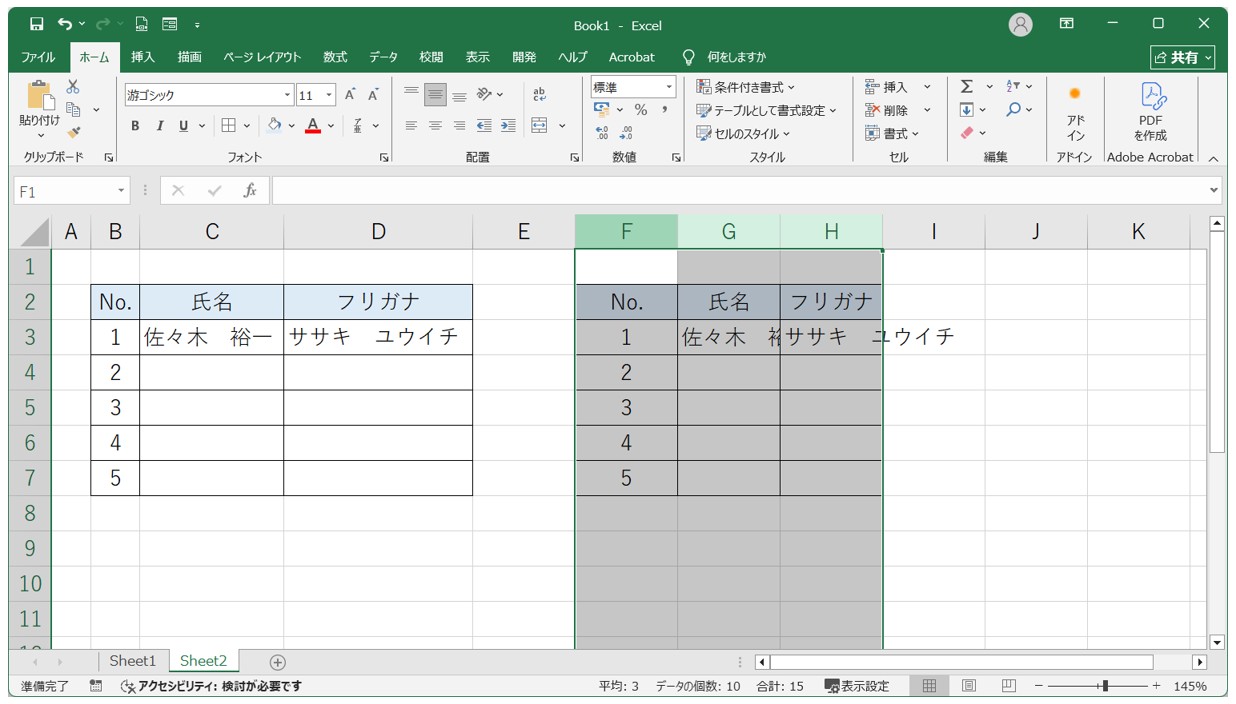Click the comma style icon

click(664, 110)
